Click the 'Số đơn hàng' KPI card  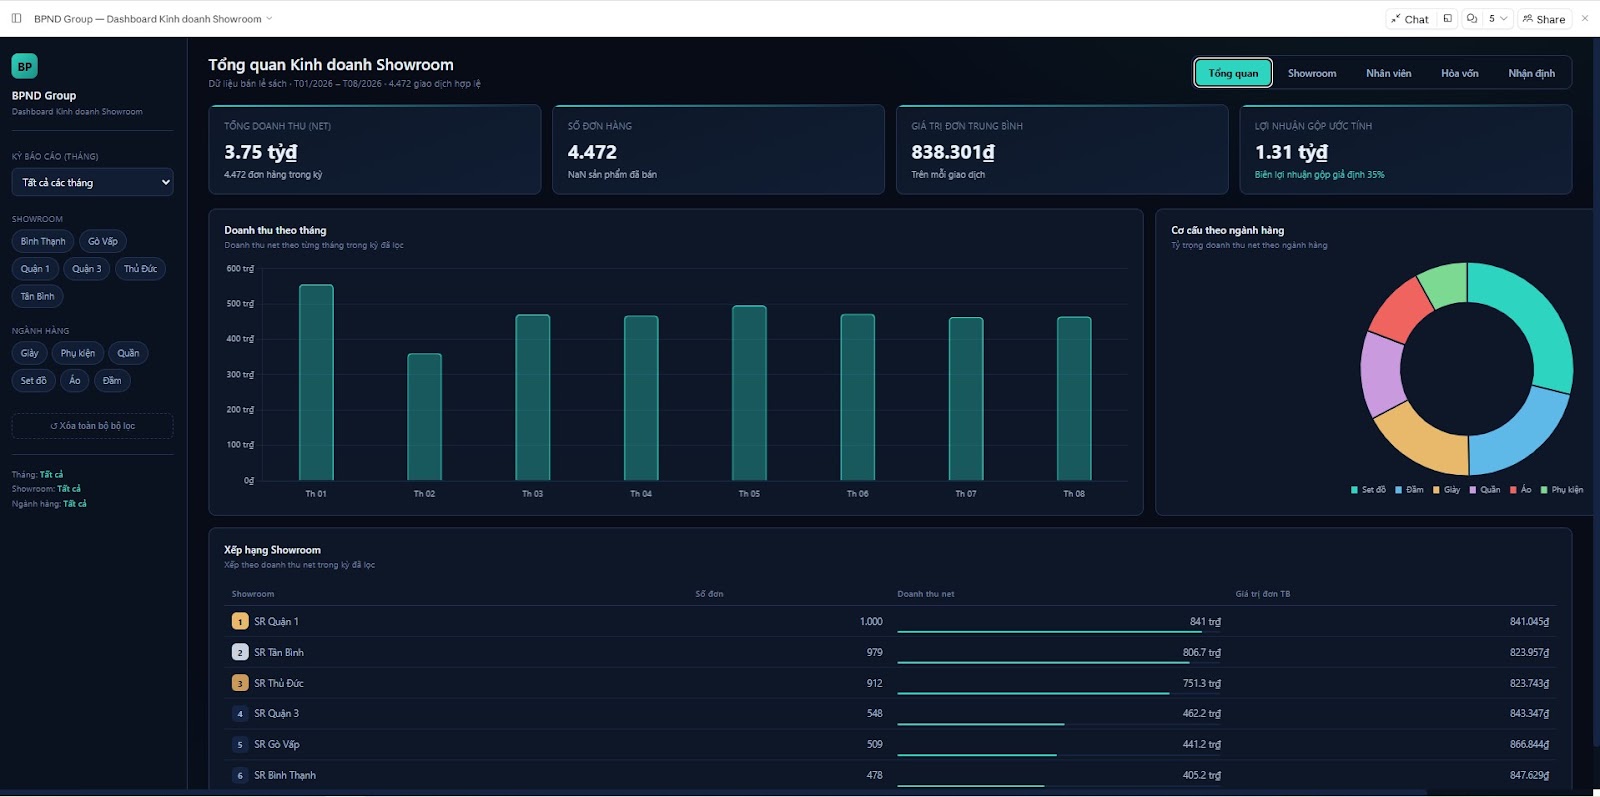click(x=718, y=149)
